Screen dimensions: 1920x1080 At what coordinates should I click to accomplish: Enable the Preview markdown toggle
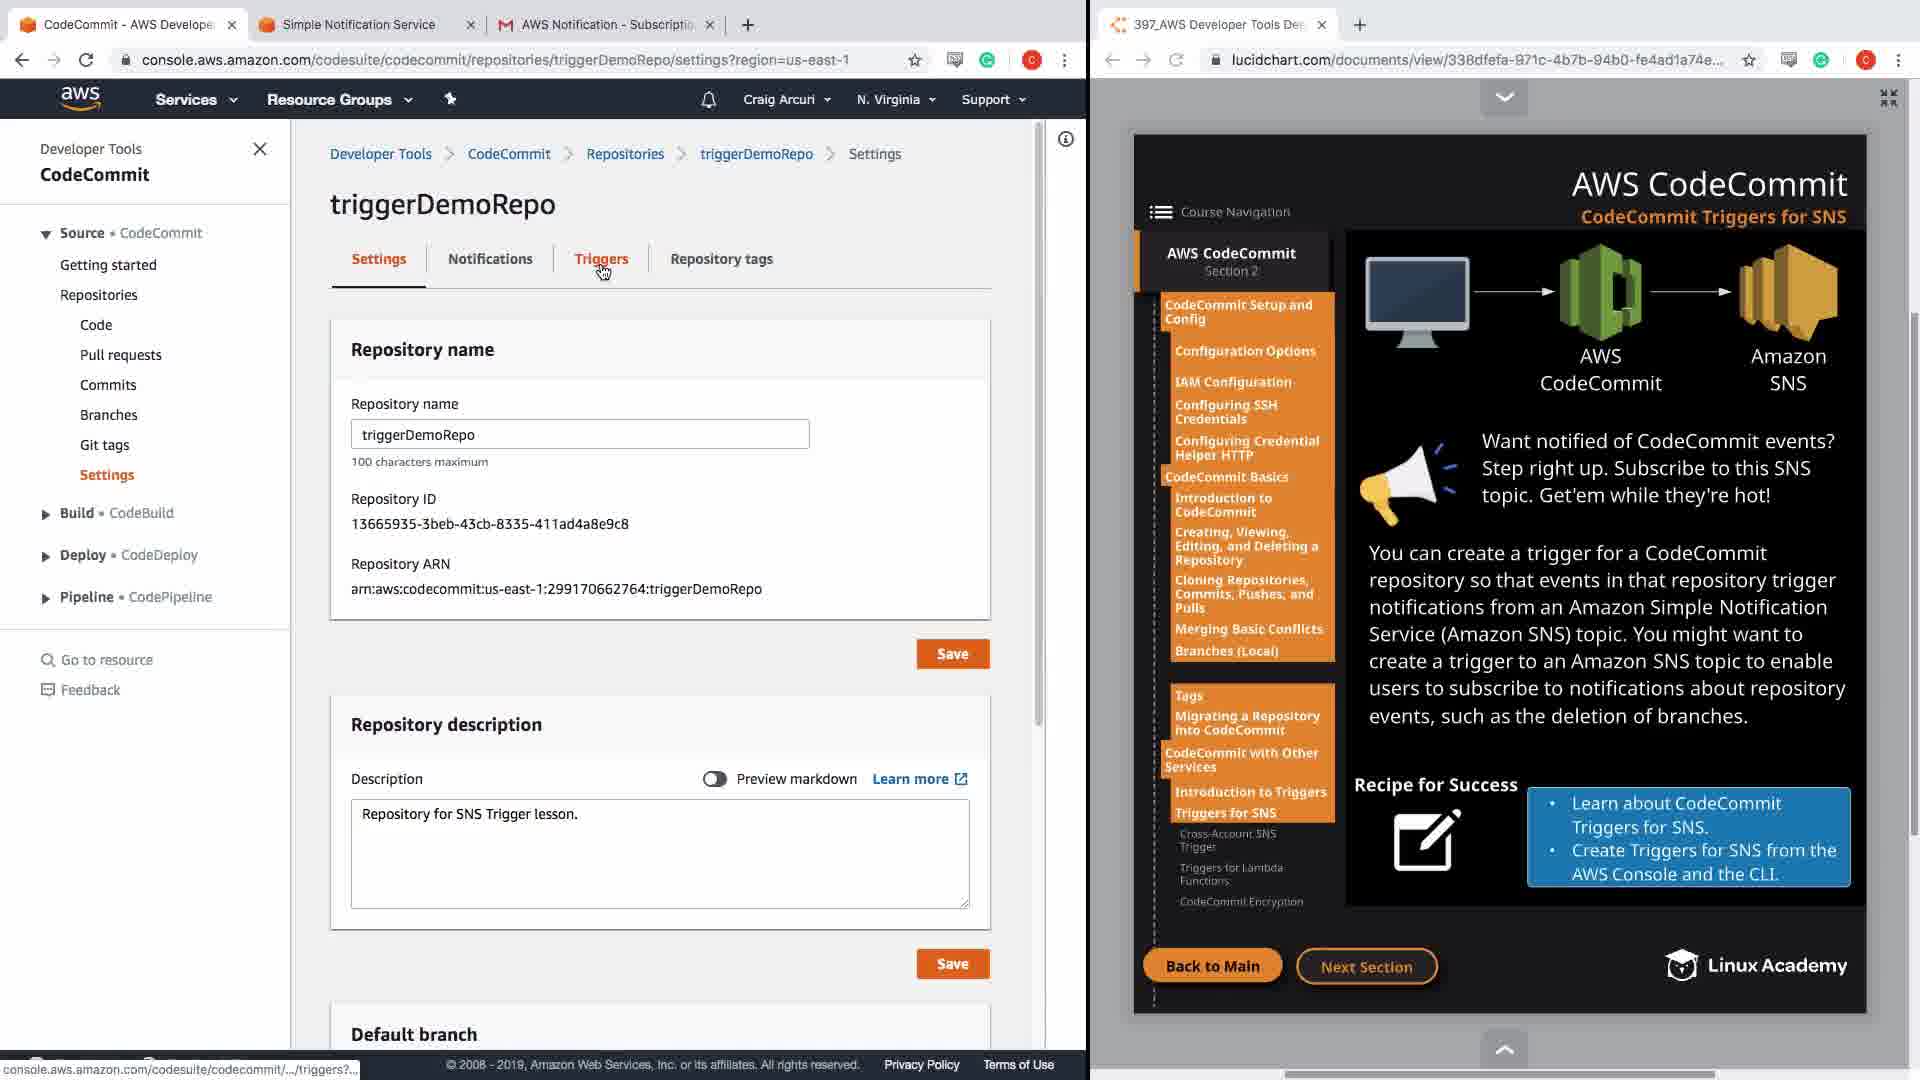[x=714, y=779]
